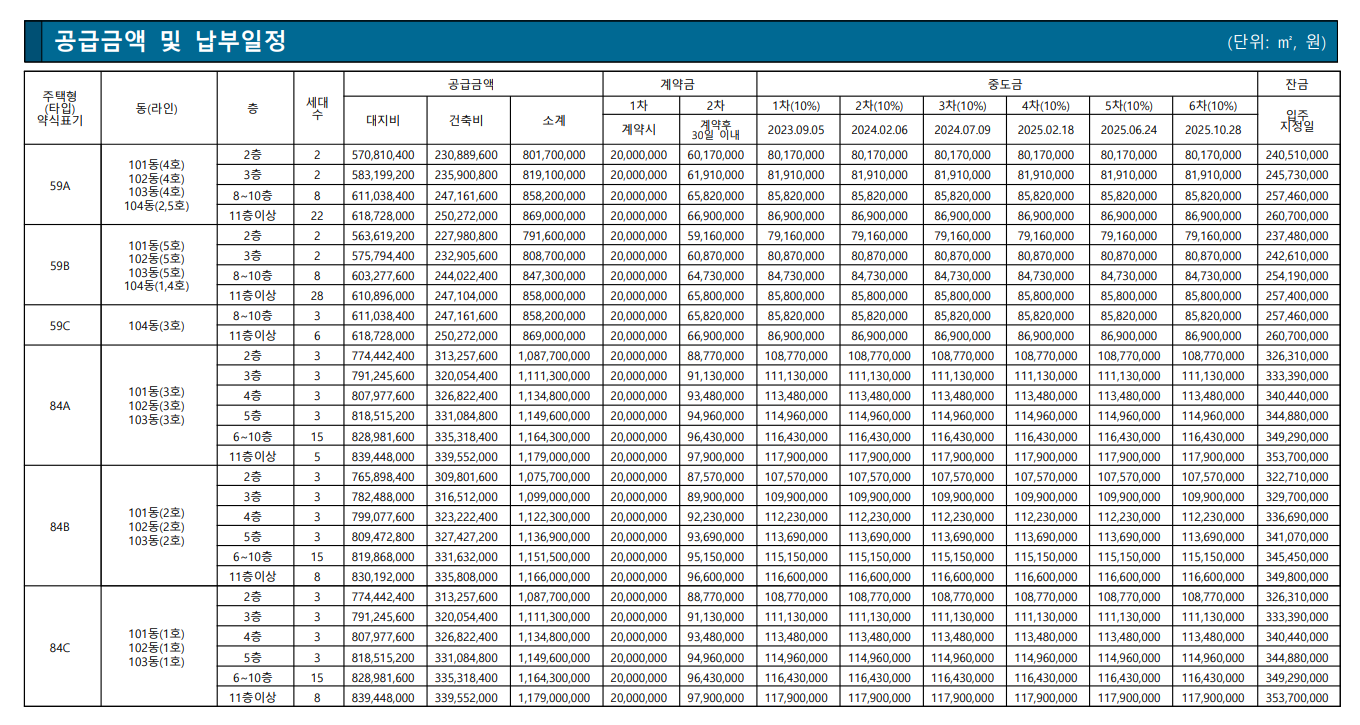
Task: Select the '59C' housing type cell
Action: 62,326
